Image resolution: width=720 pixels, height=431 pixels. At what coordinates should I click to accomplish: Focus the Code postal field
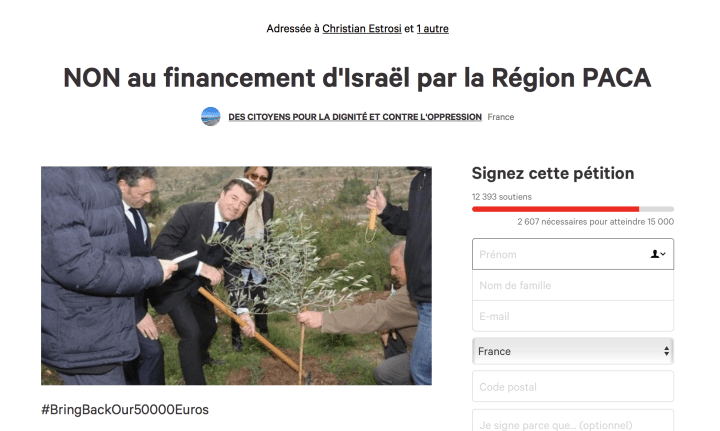(x=573, y=386)
